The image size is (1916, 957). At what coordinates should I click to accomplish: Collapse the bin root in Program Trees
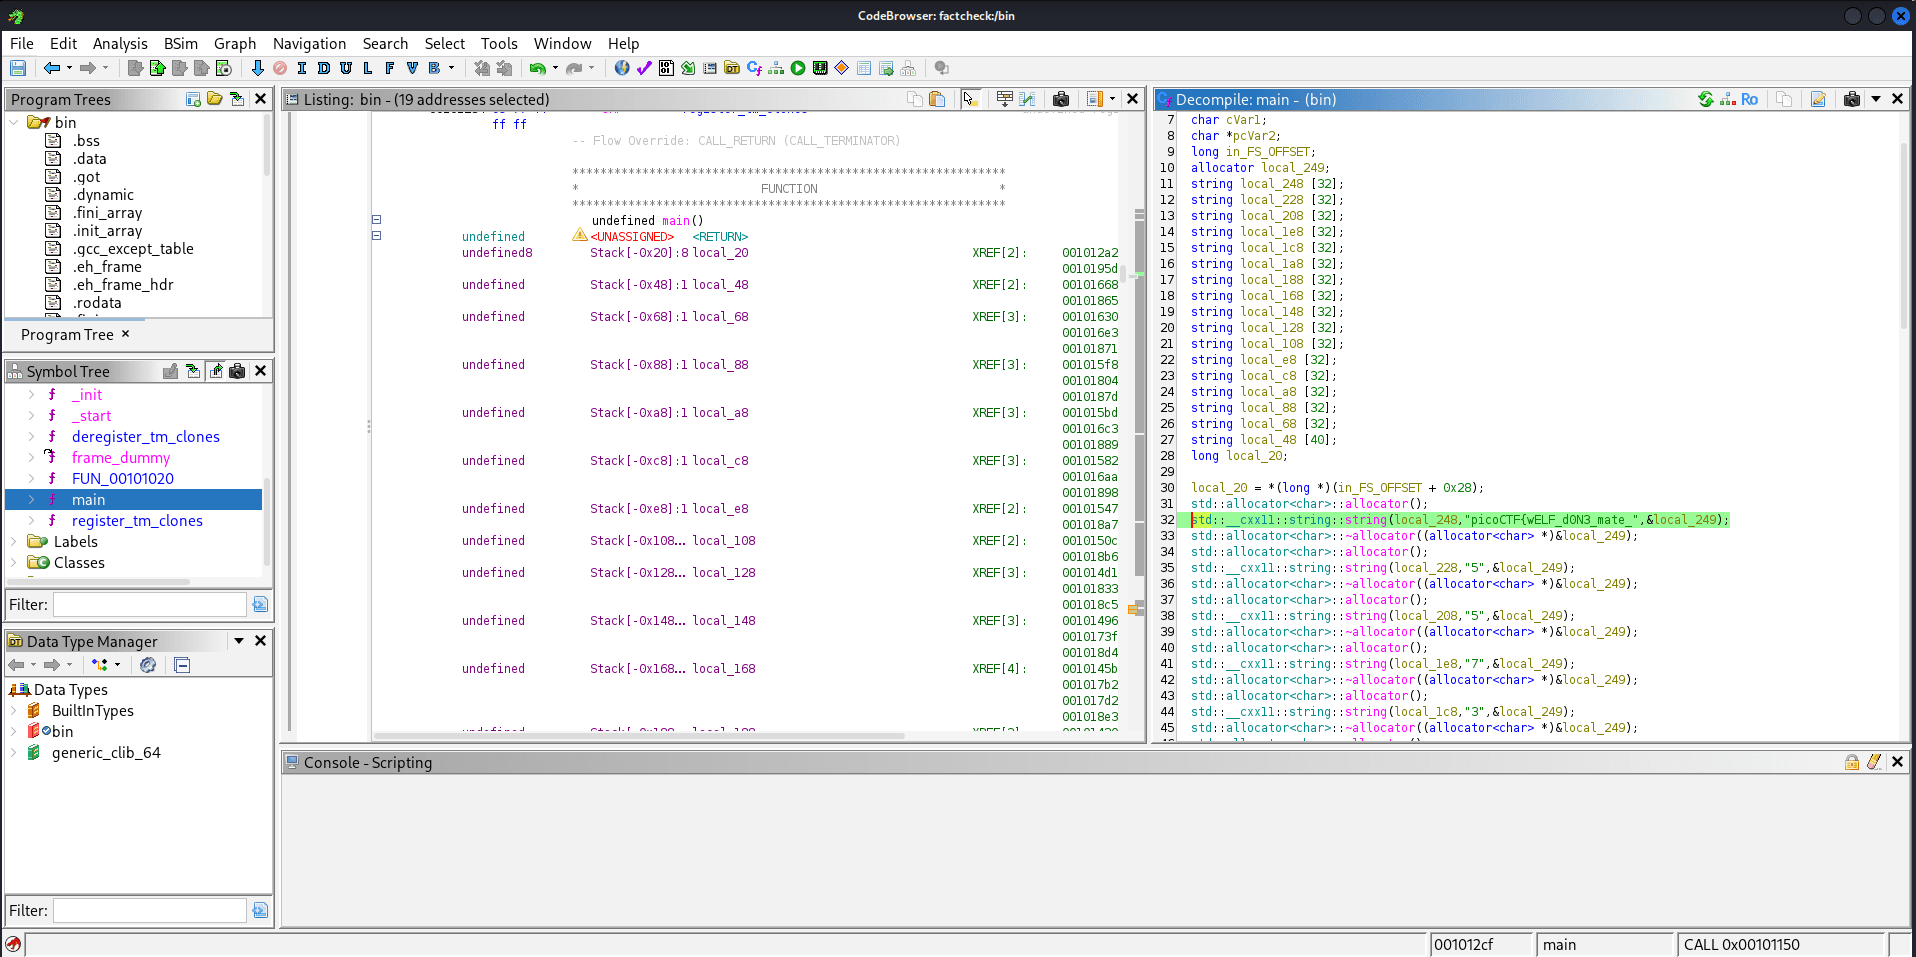coord(13,122)
